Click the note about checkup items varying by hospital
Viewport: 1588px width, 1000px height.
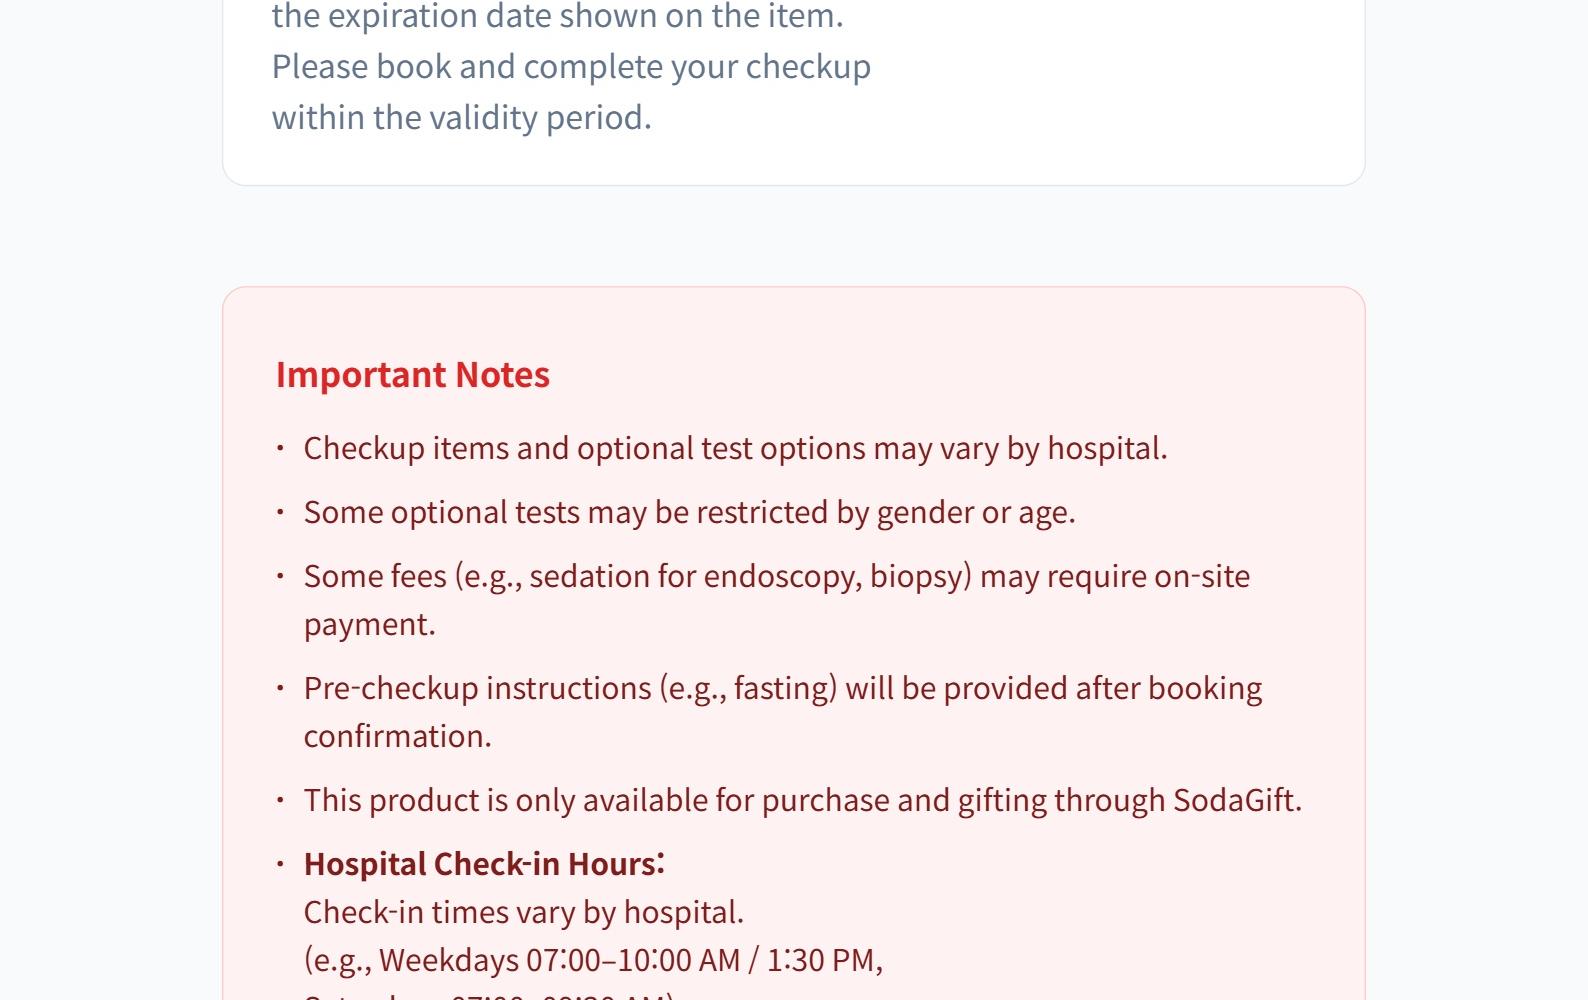click(x=735, y=448)
